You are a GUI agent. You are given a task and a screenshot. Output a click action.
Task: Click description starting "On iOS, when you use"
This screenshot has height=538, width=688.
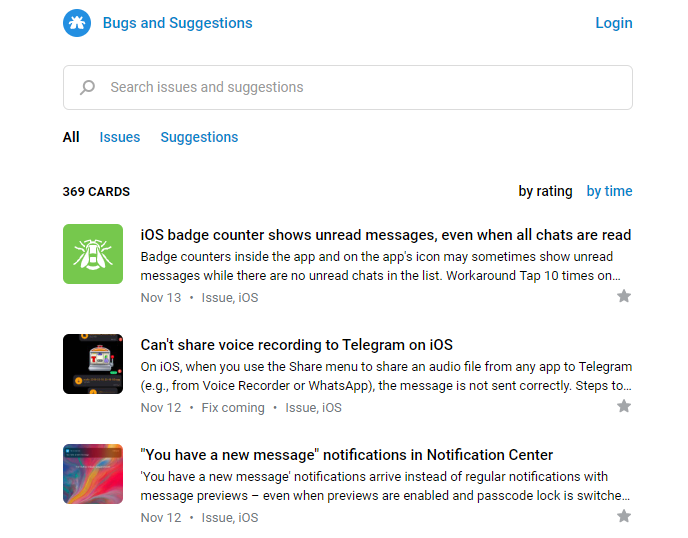click(x=386, y=376)
